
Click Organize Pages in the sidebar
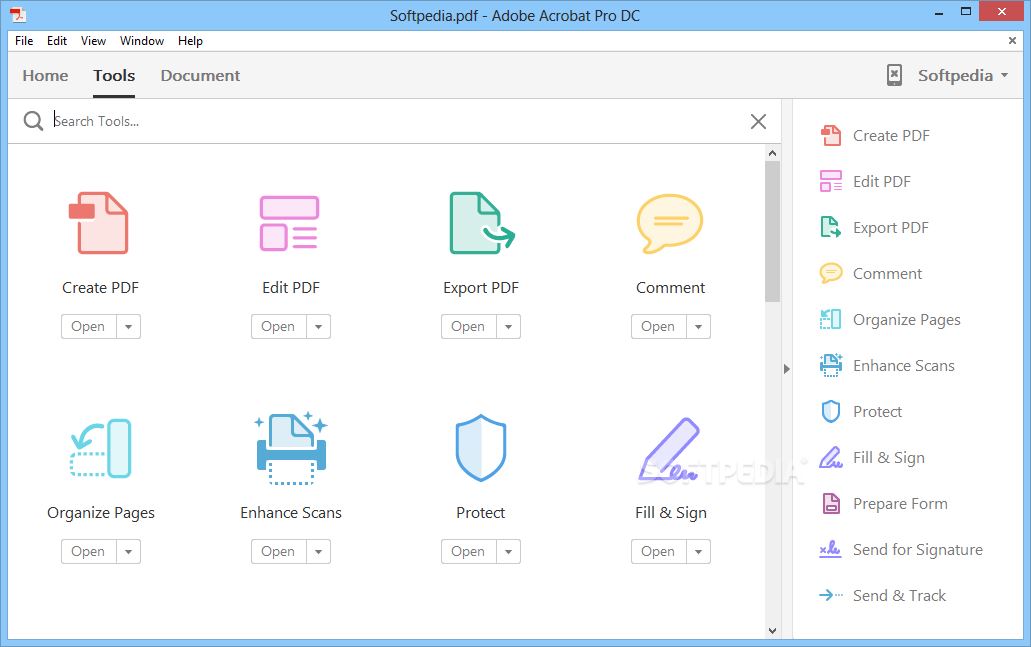(x=906, y=319)
